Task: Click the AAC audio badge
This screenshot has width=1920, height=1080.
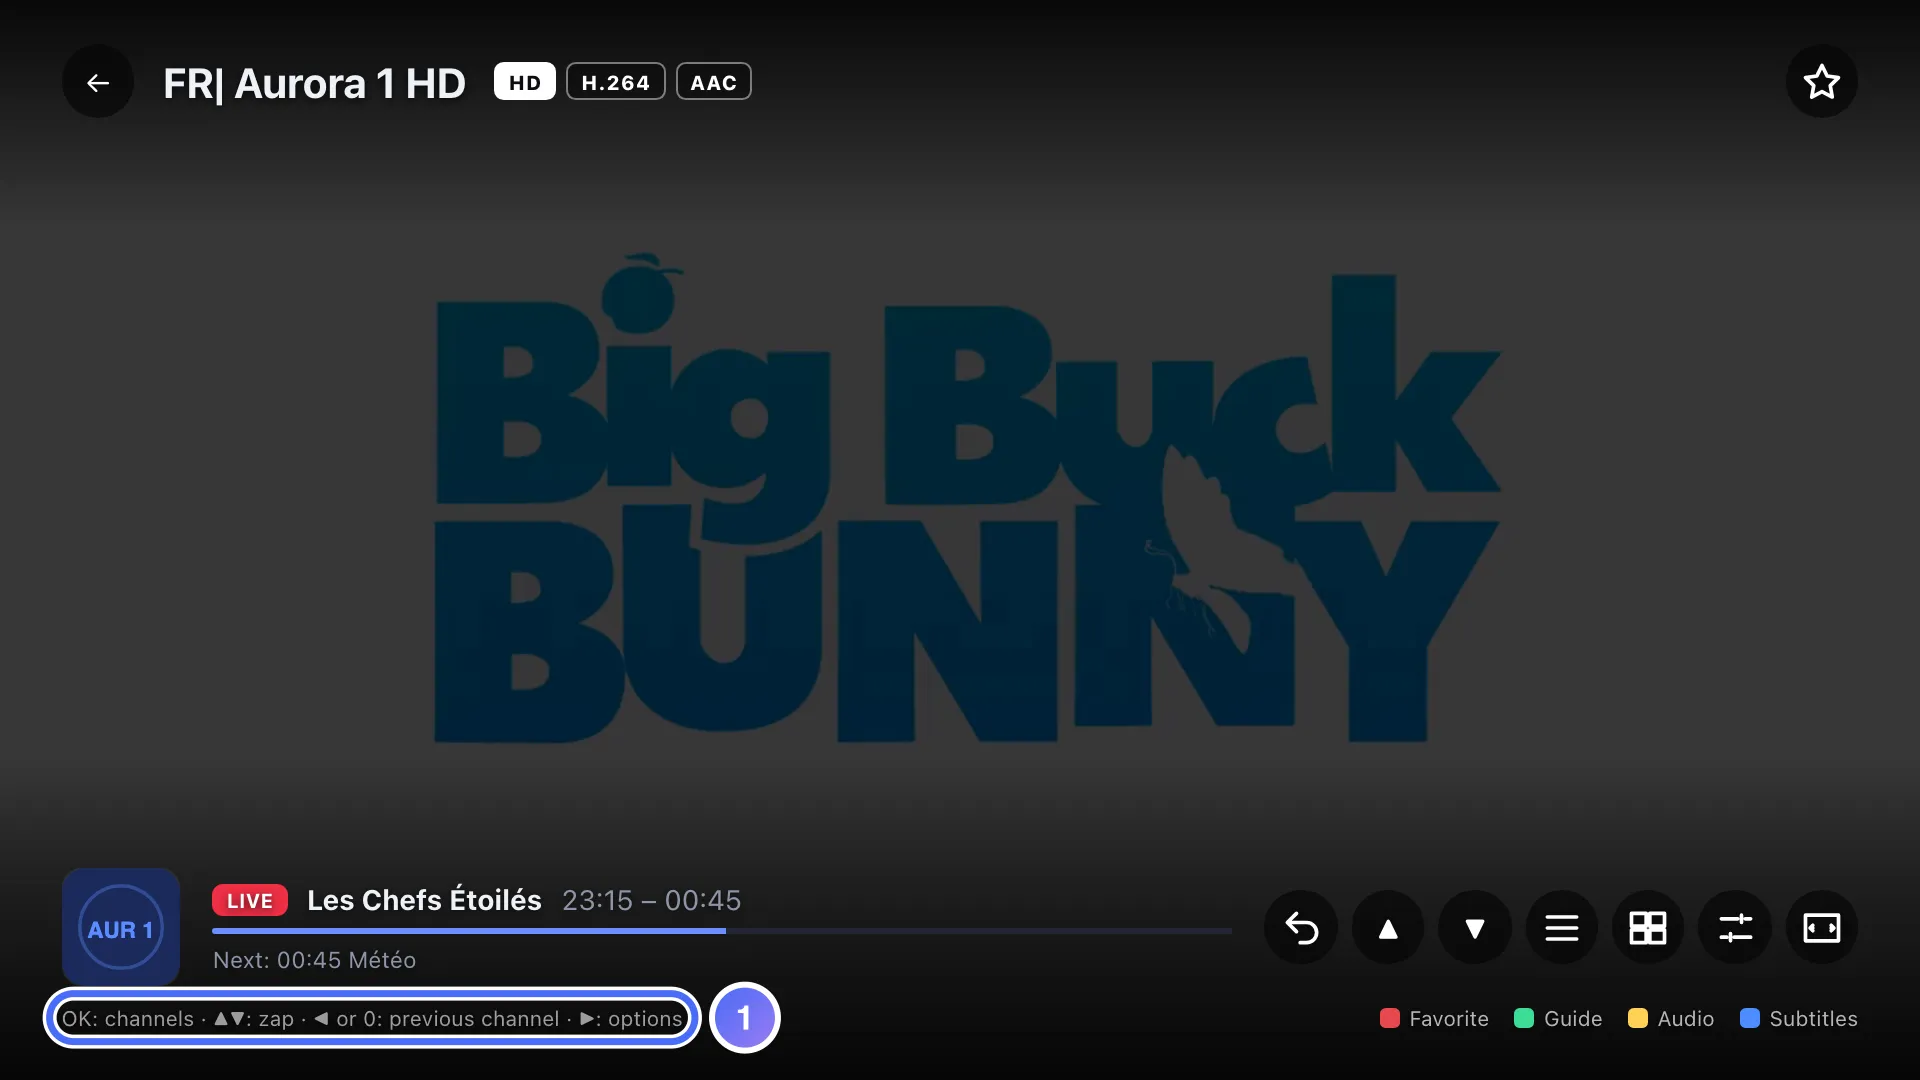Action: point(714,82)
